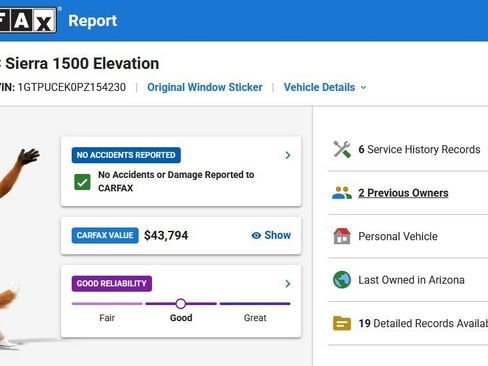Viewport: 488px width, 366px height.
Task: Click the eye icon beside Show
Action: pyautogui.click(x=256, y=236)
